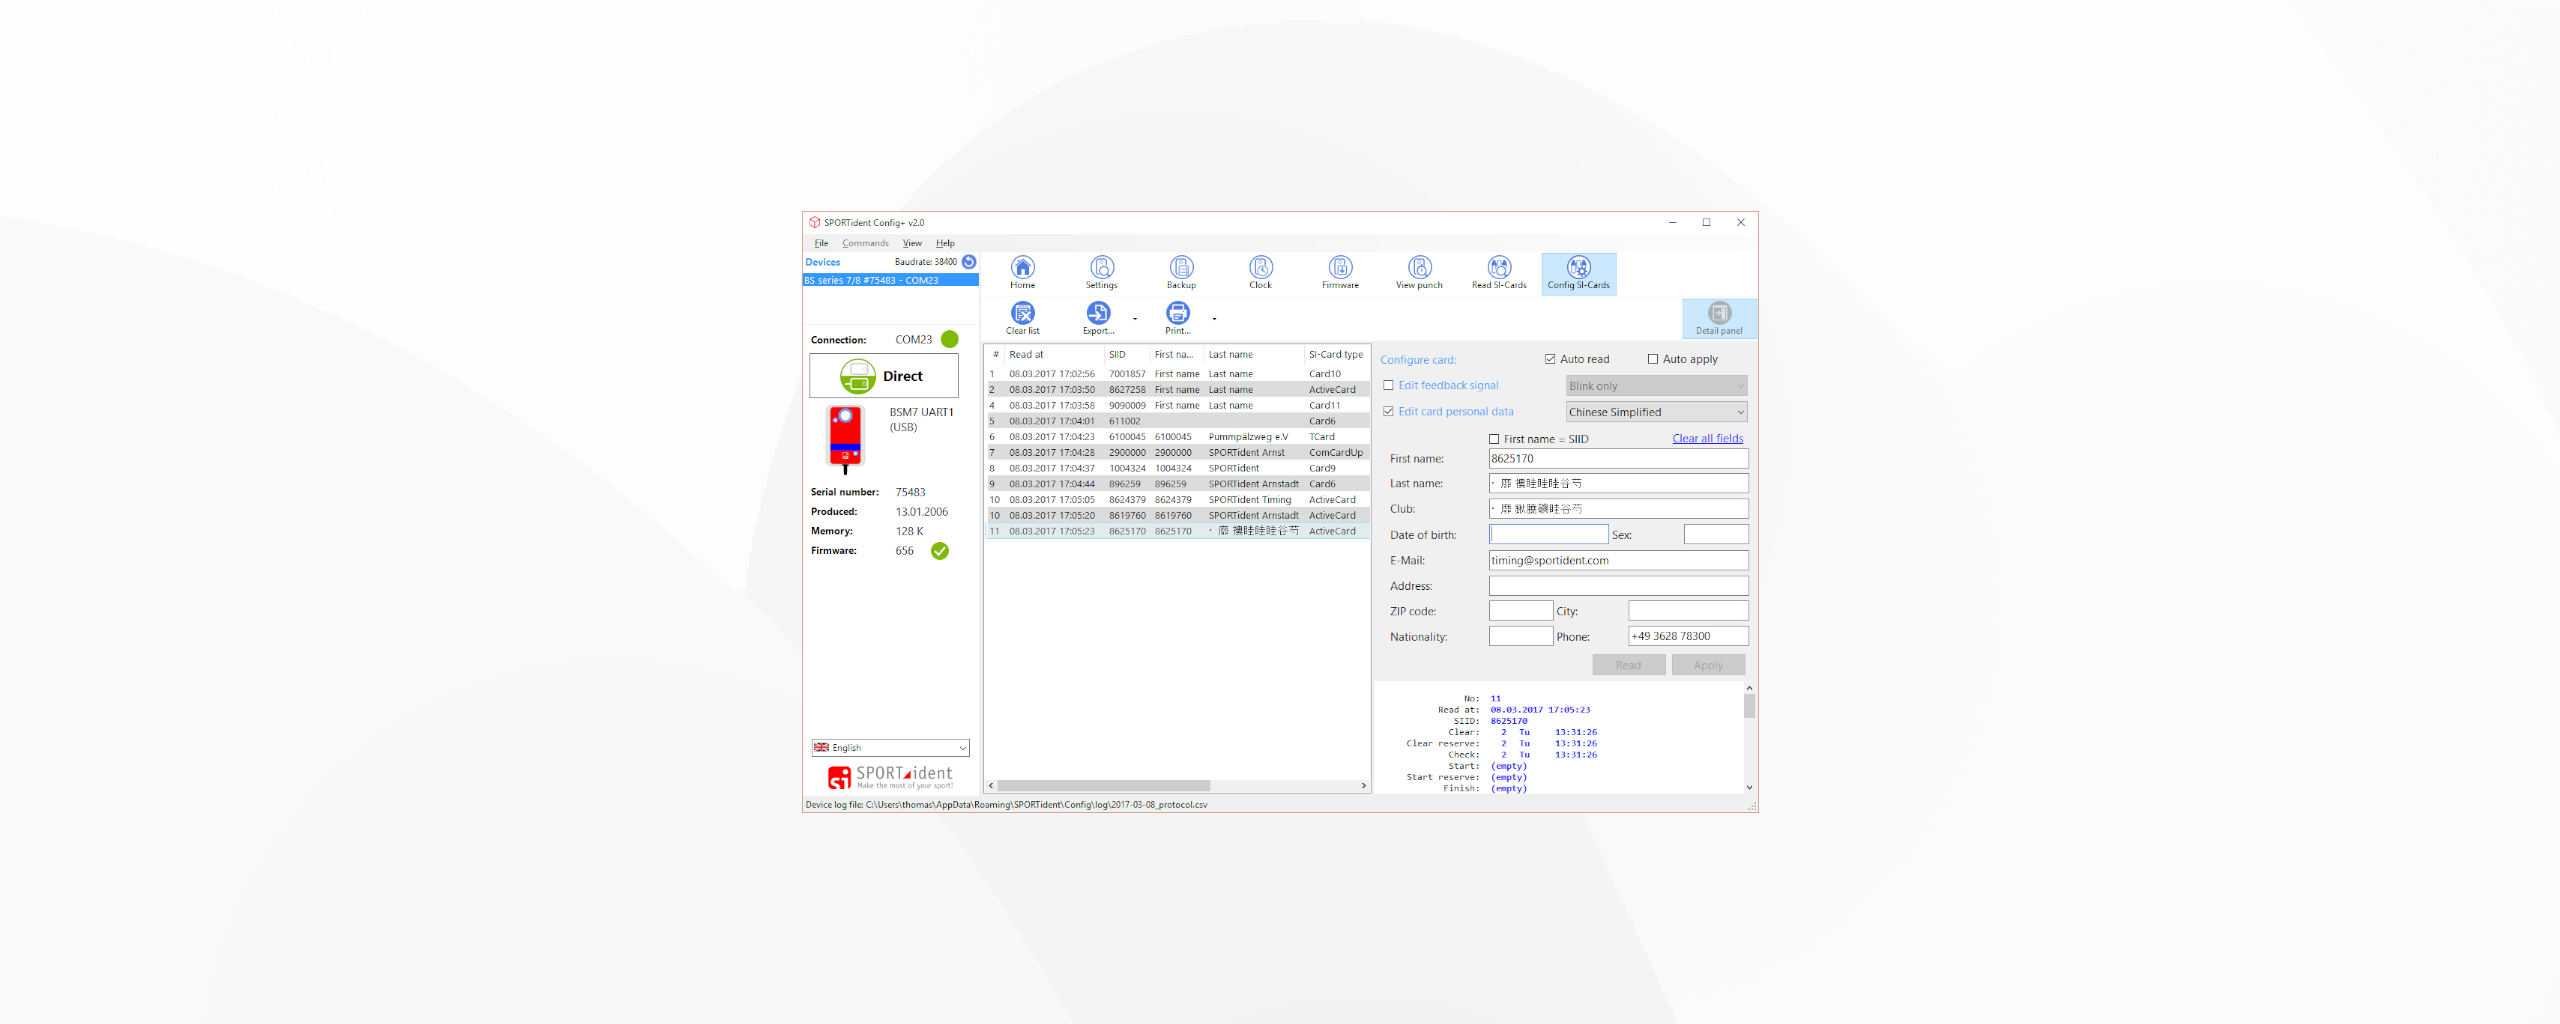
Task: Open the Home toolbar icon
Action: coord(1022,272)
